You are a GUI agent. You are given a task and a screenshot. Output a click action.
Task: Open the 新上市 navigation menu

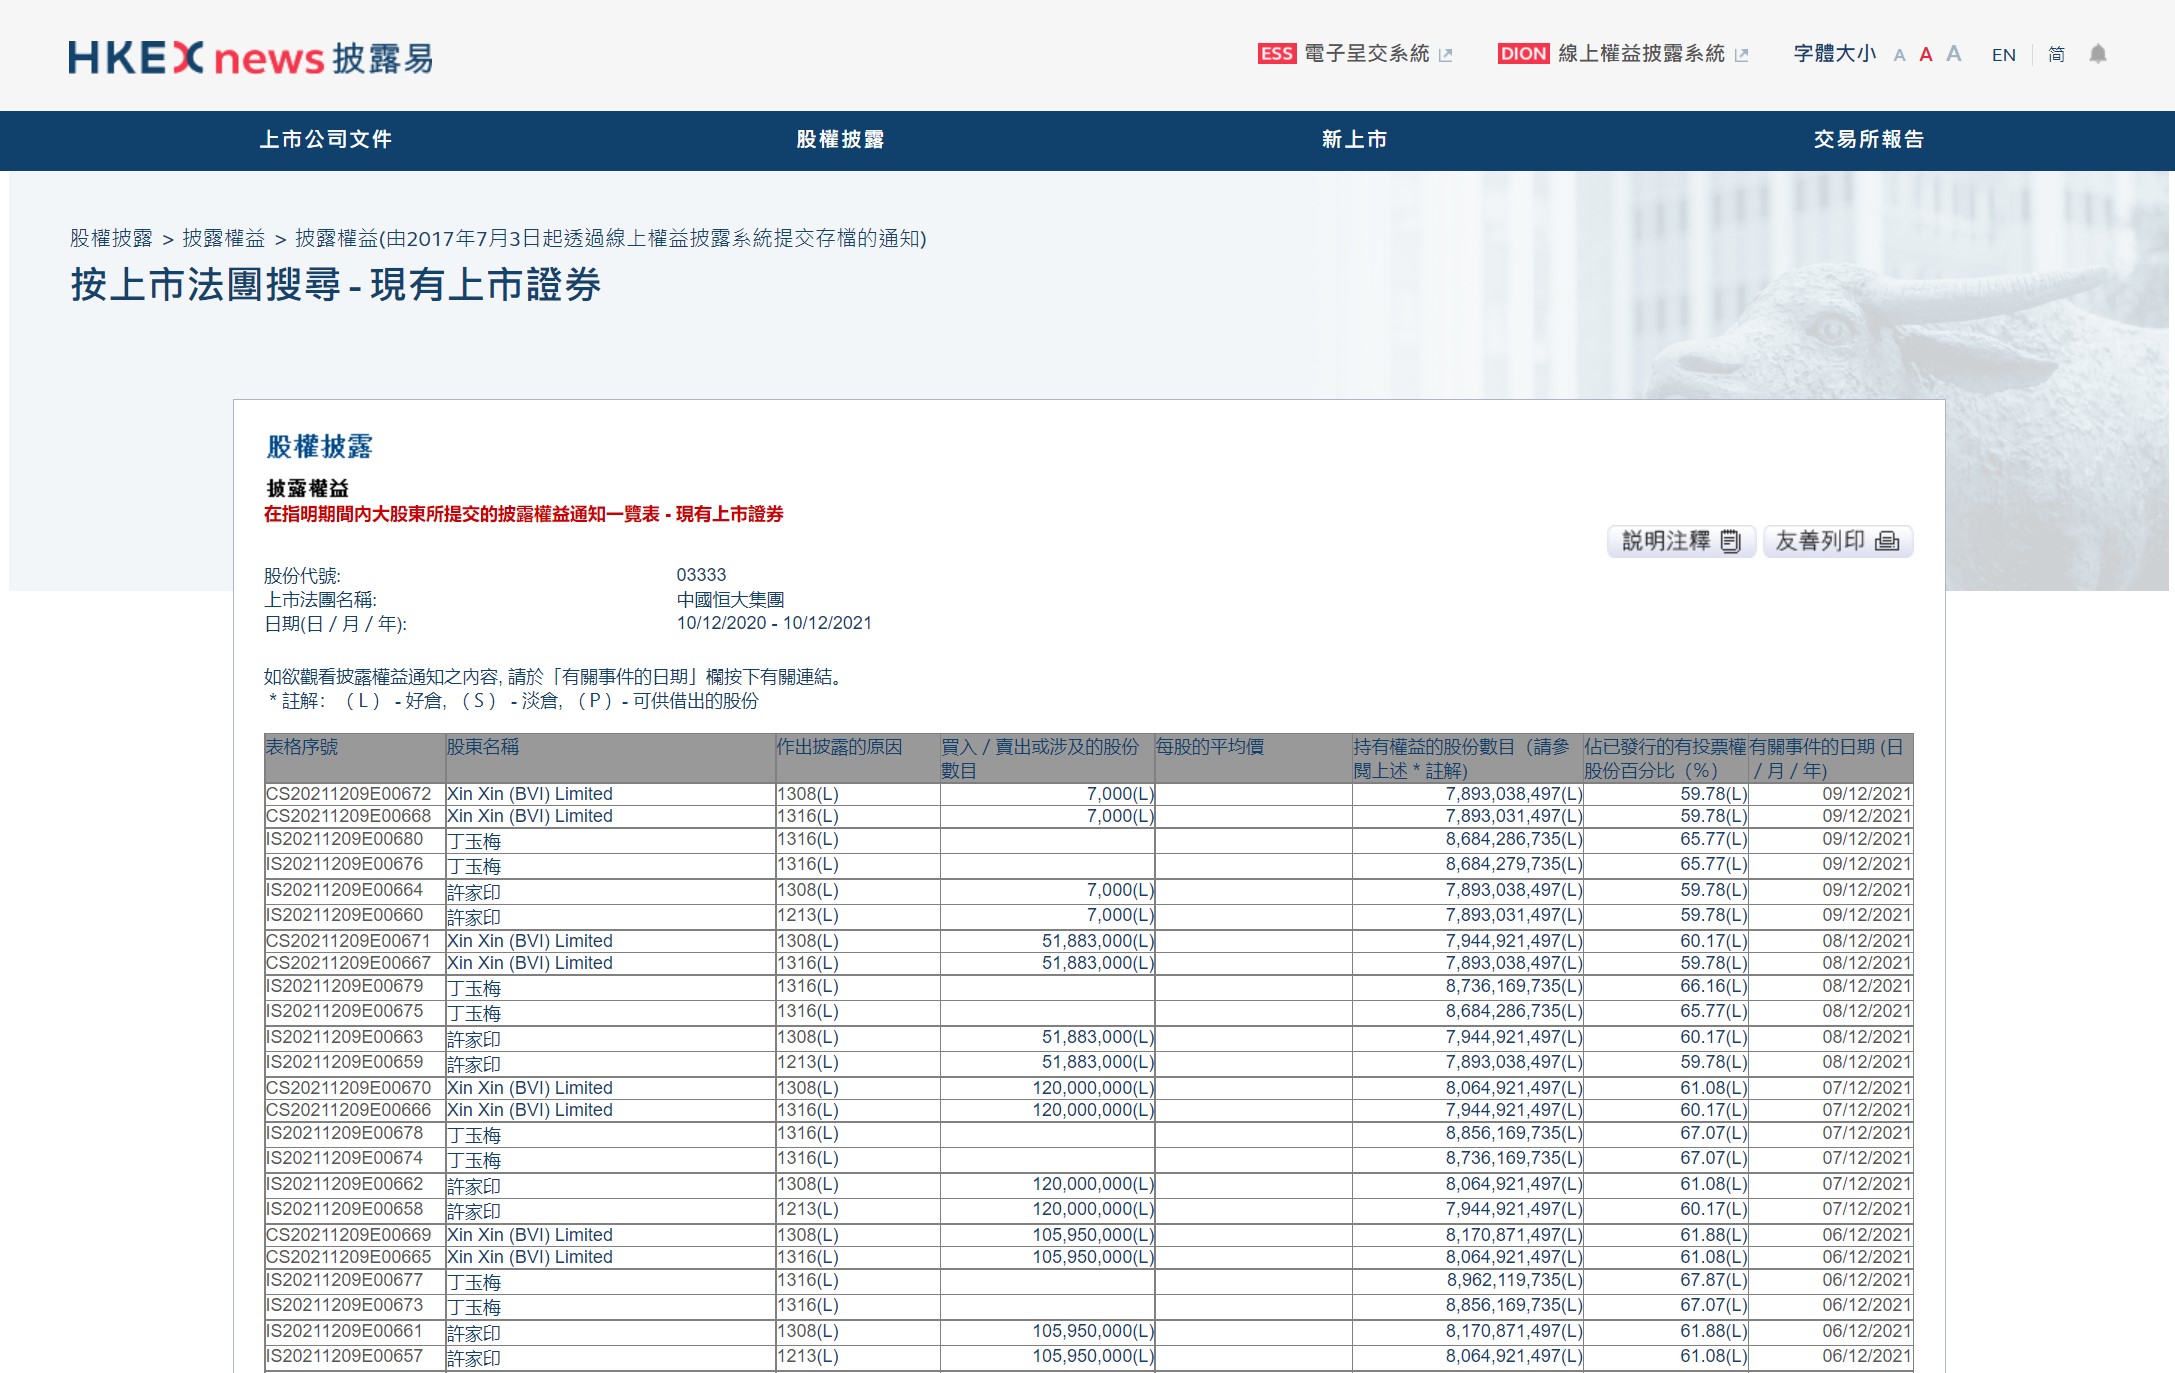tap(1354, 140)
